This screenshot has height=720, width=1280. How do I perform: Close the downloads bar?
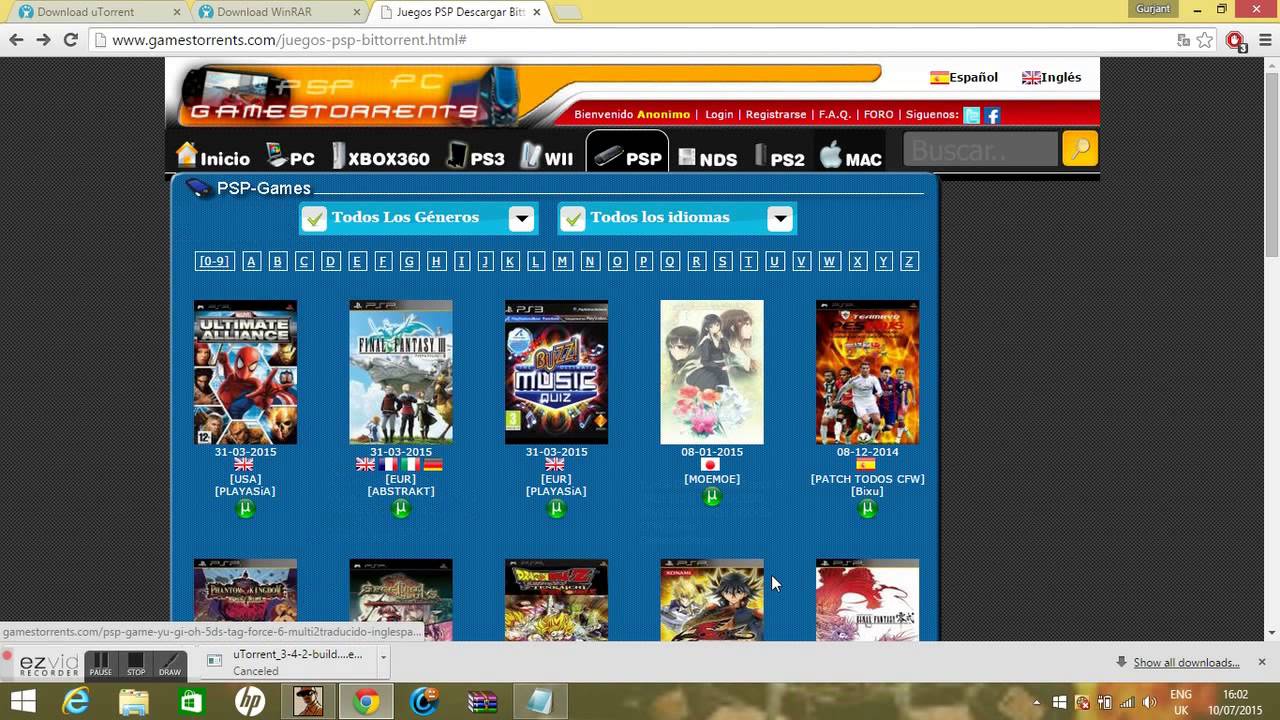1262,662
